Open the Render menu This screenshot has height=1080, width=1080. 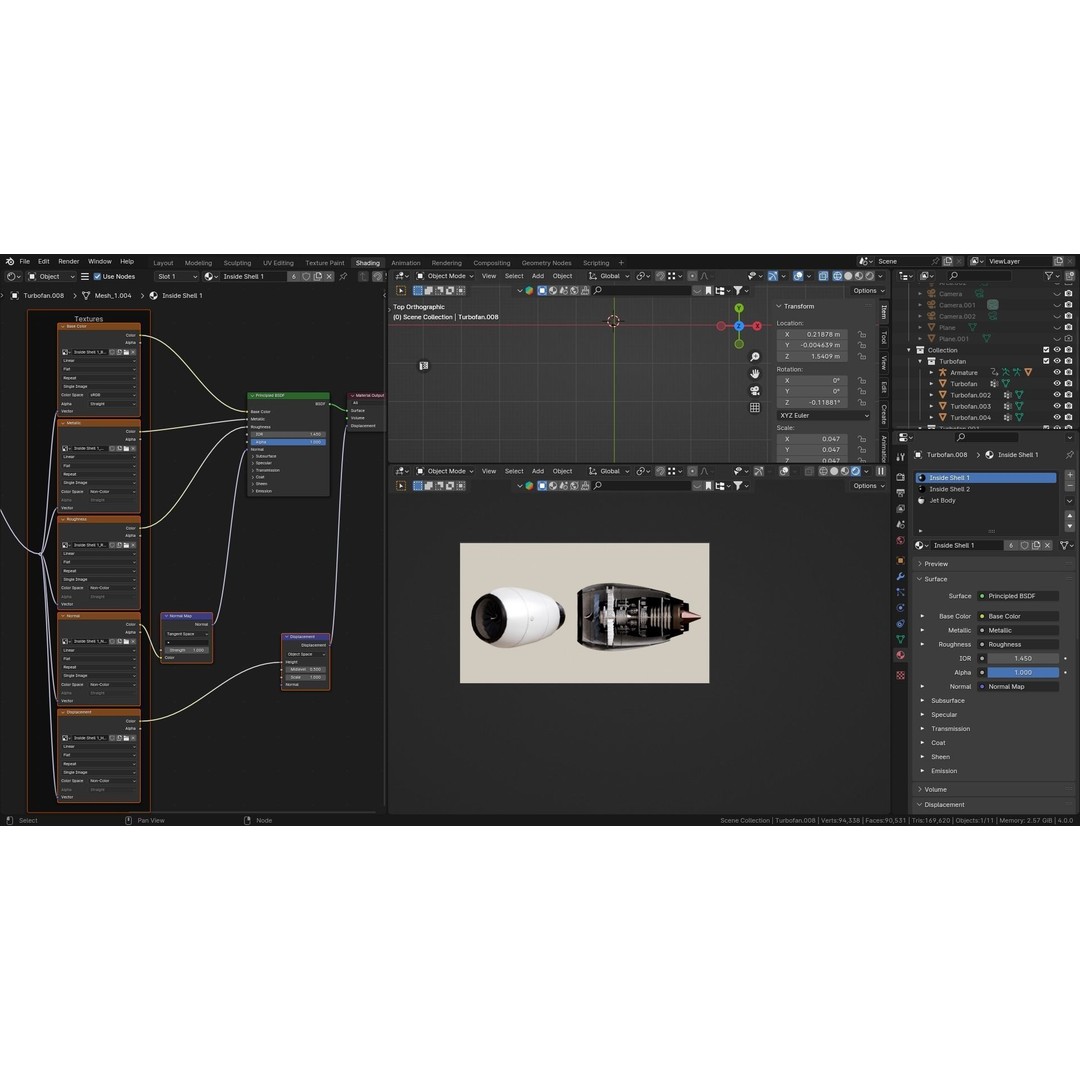(x=68, y=261)
